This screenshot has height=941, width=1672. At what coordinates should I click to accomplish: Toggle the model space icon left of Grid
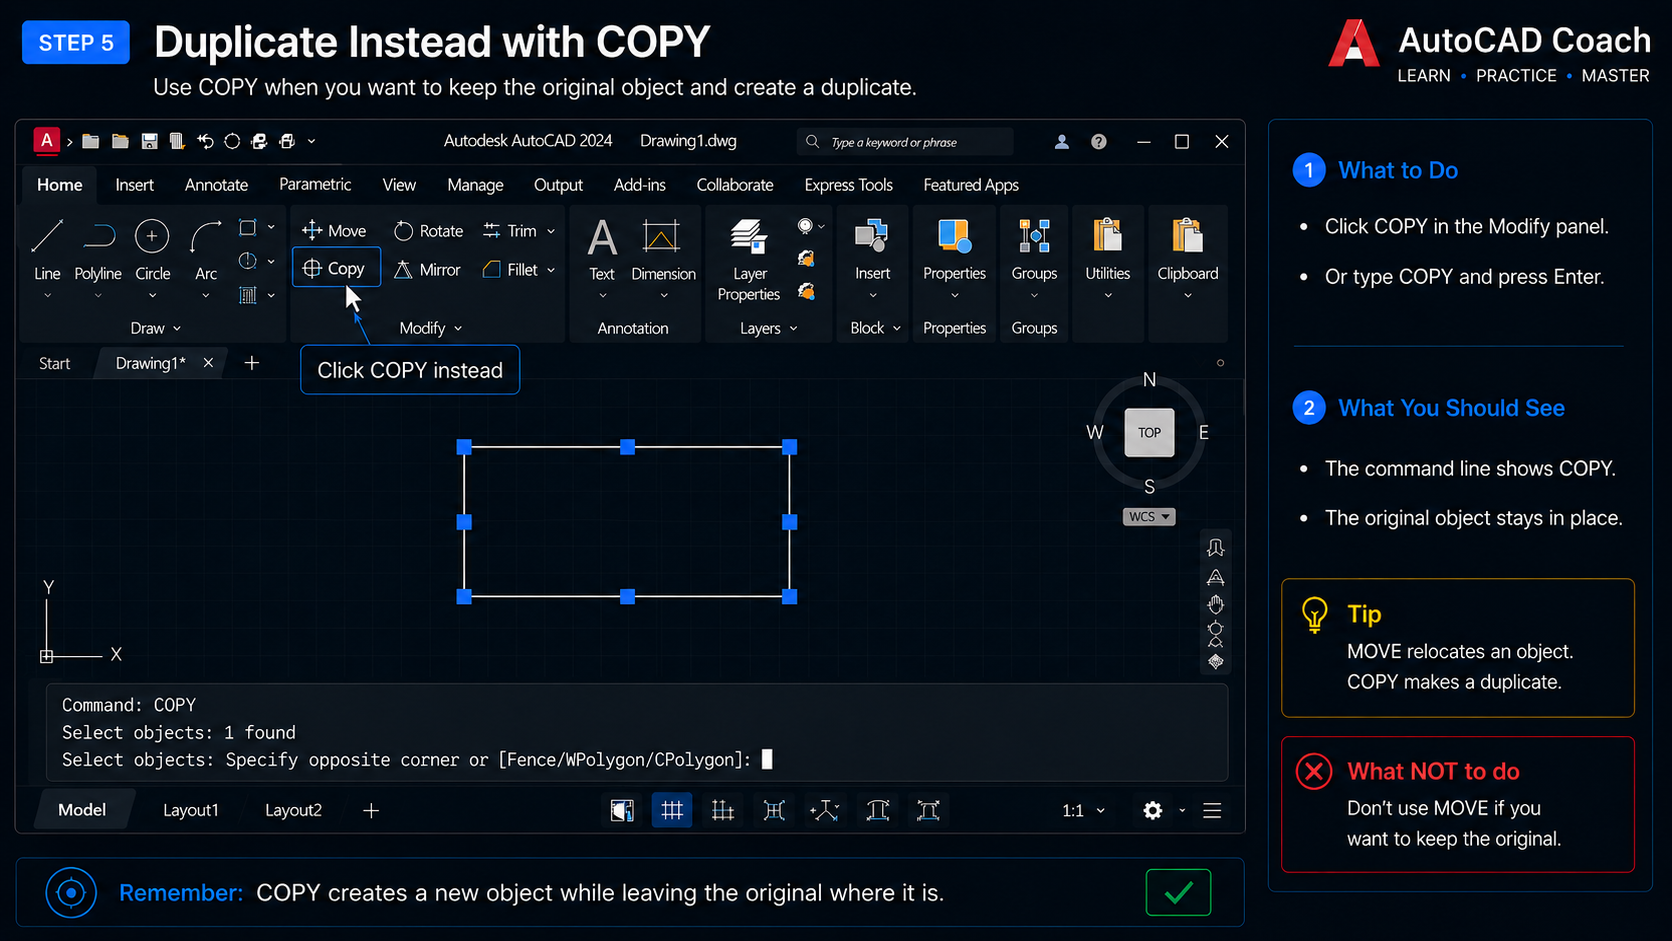click(x=622, y=811)
